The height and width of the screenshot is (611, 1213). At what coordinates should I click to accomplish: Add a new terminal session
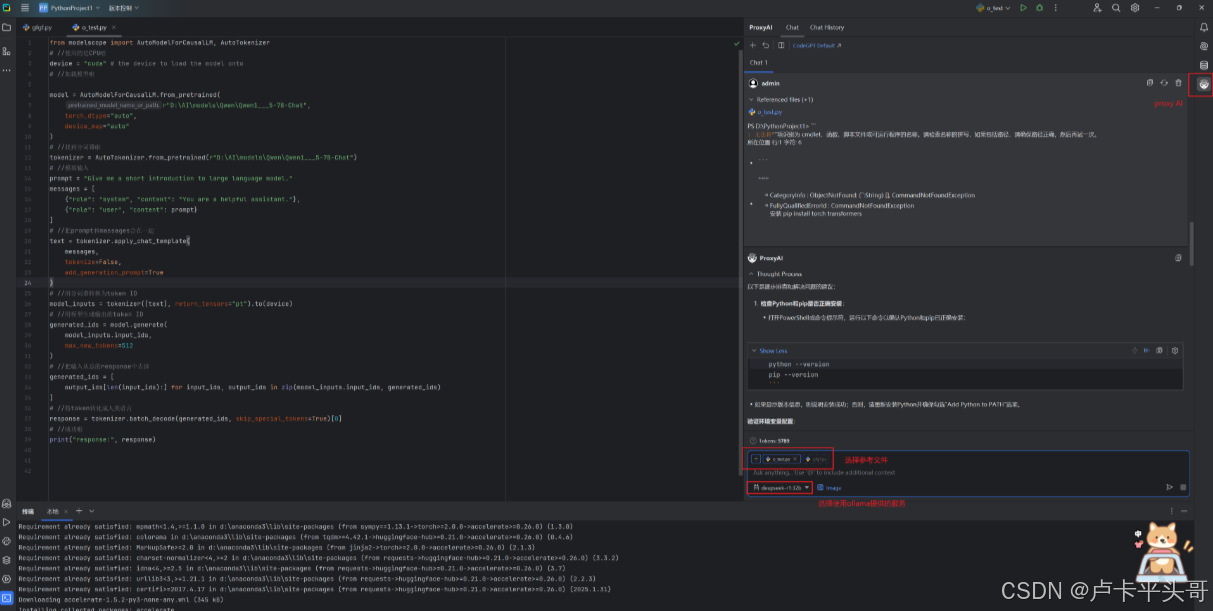coord(78,511)
